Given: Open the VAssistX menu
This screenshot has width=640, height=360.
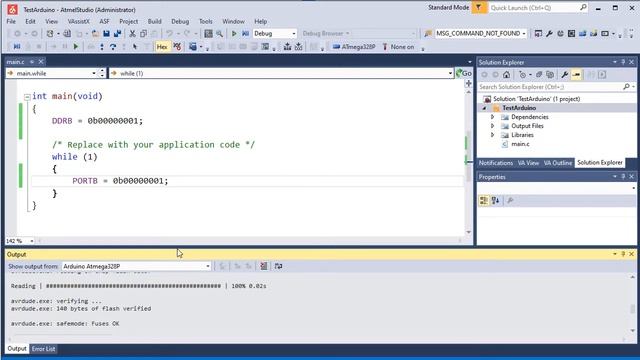Looking at the screenshot, I should click(x=78, y=21).
